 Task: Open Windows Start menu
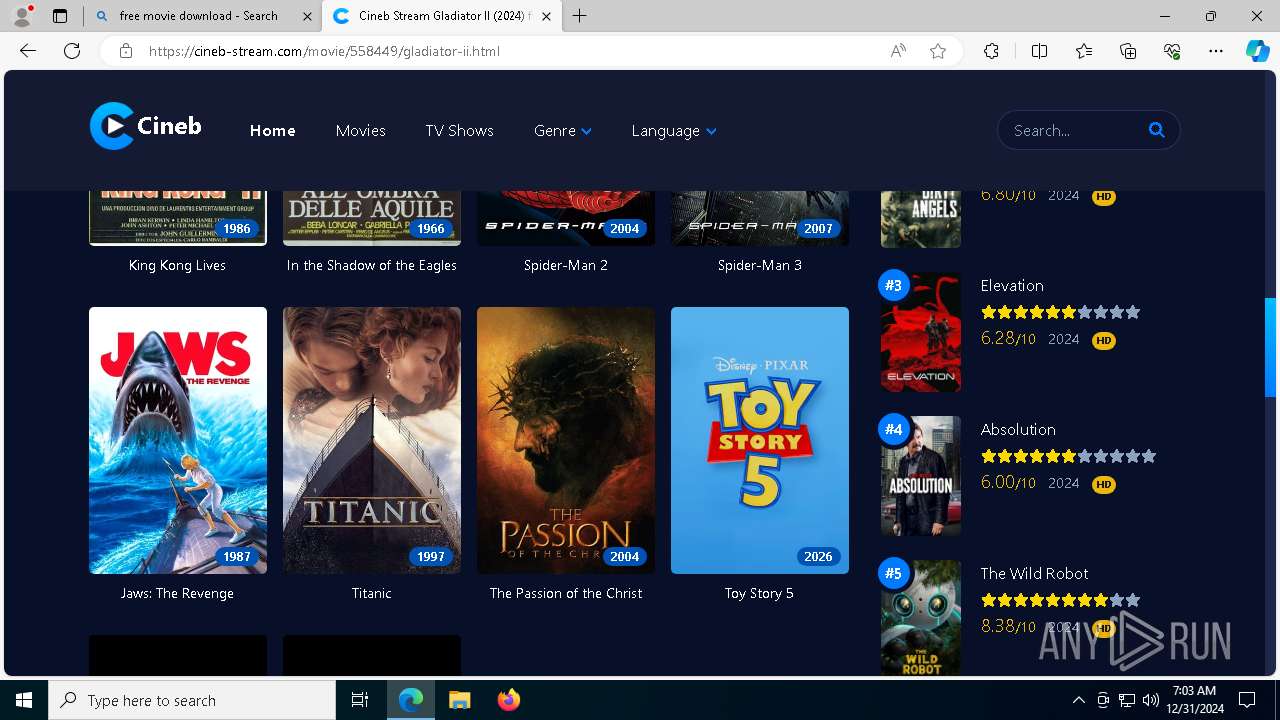click(24, 700)
